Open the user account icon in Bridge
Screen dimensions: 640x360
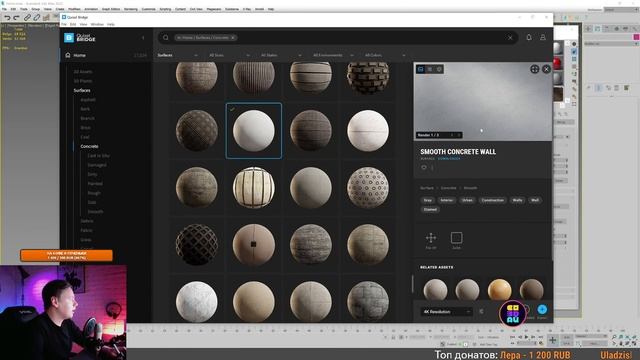[x=543, y=37]
